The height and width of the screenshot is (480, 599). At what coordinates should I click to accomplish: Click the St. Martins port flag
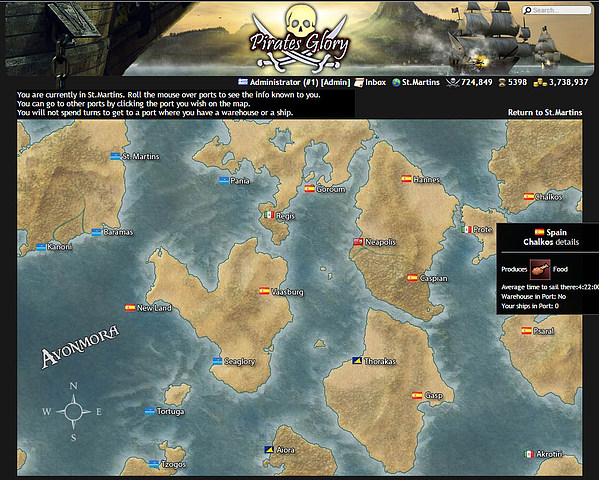click(115, 156)
